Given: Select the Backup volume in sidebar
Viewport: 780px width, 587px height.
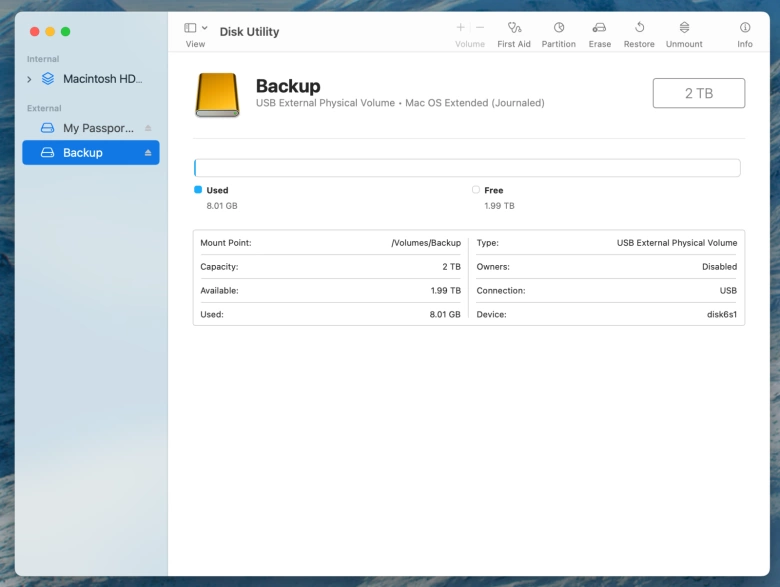Looking at the screenshot, I should pyautogui.click(x=83, y=153).
